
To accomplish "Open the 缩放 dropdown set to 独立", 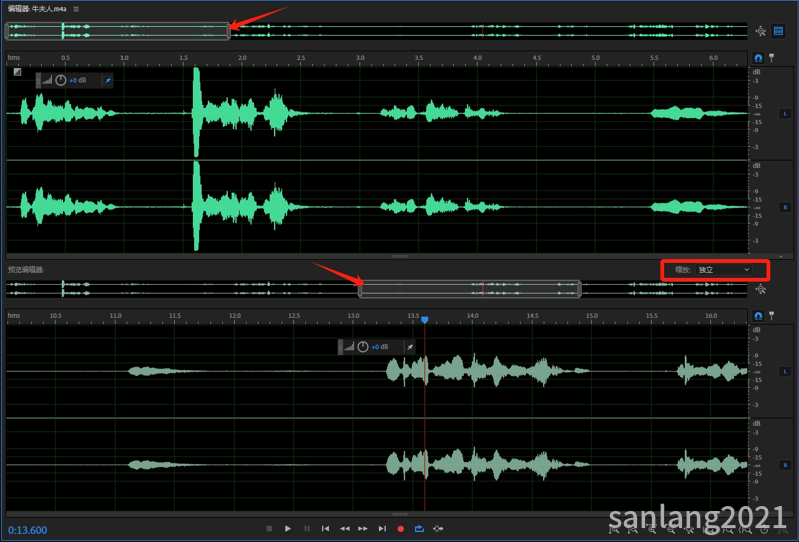I will coord(724,269).
